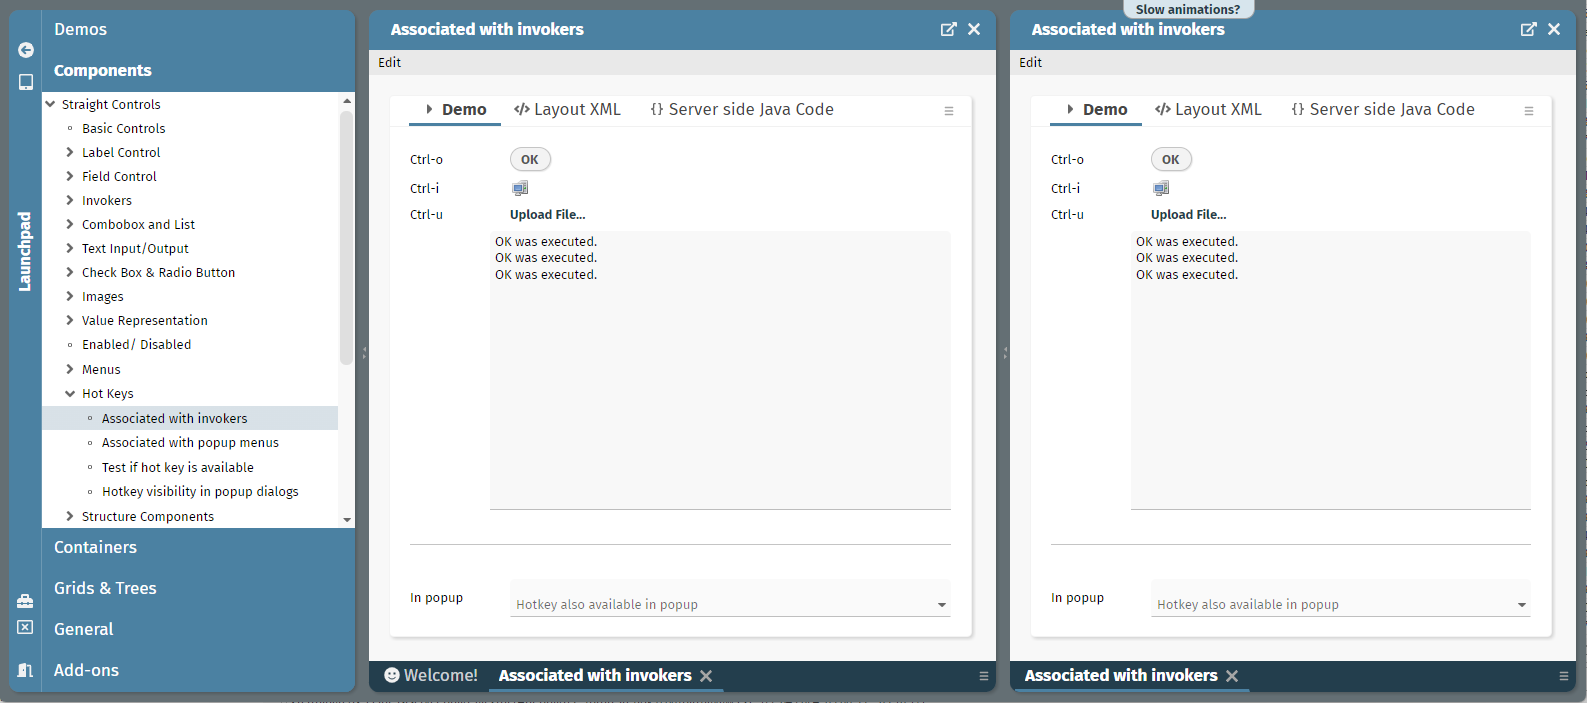Click the Ctrl-i computer icon in left panel

pyautogui.click(x=520, y=188)
